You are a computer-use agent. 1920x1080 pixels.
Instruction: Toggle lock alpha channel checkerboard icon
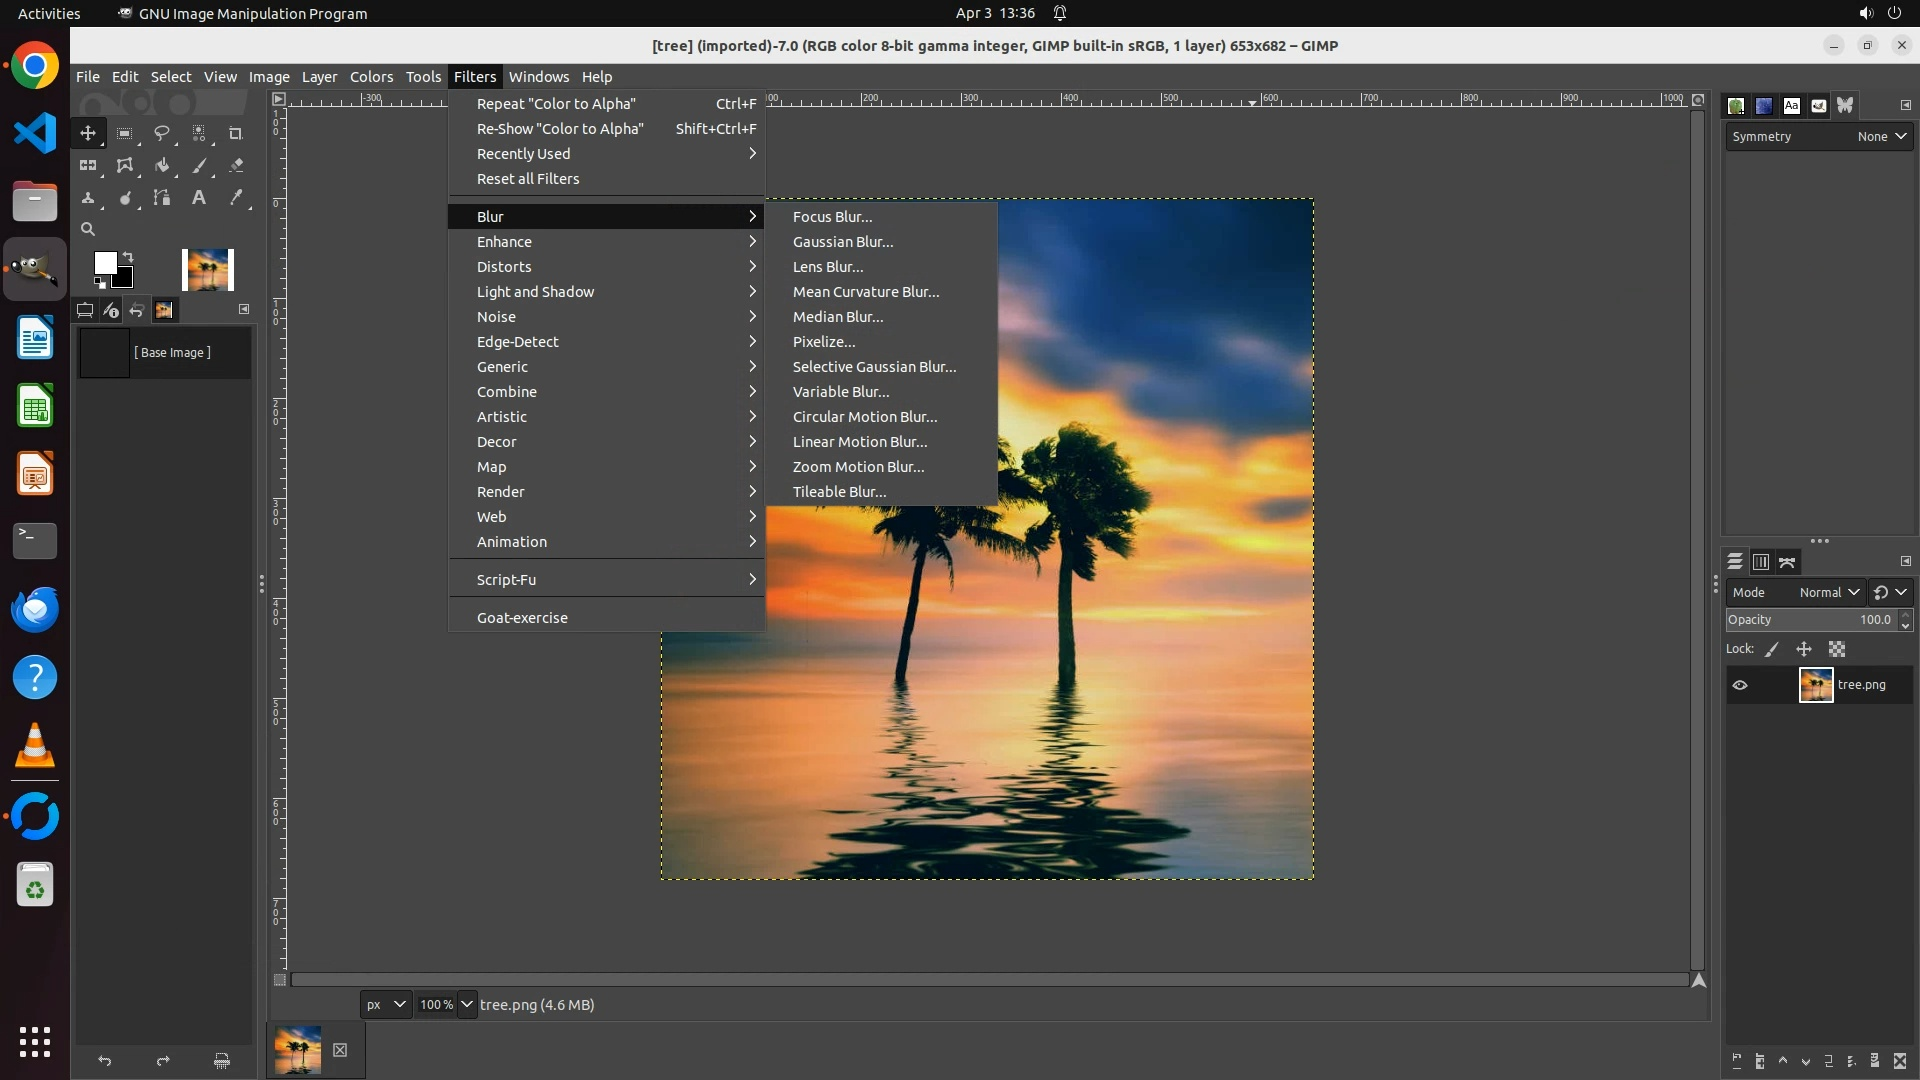pos(1837,649)
